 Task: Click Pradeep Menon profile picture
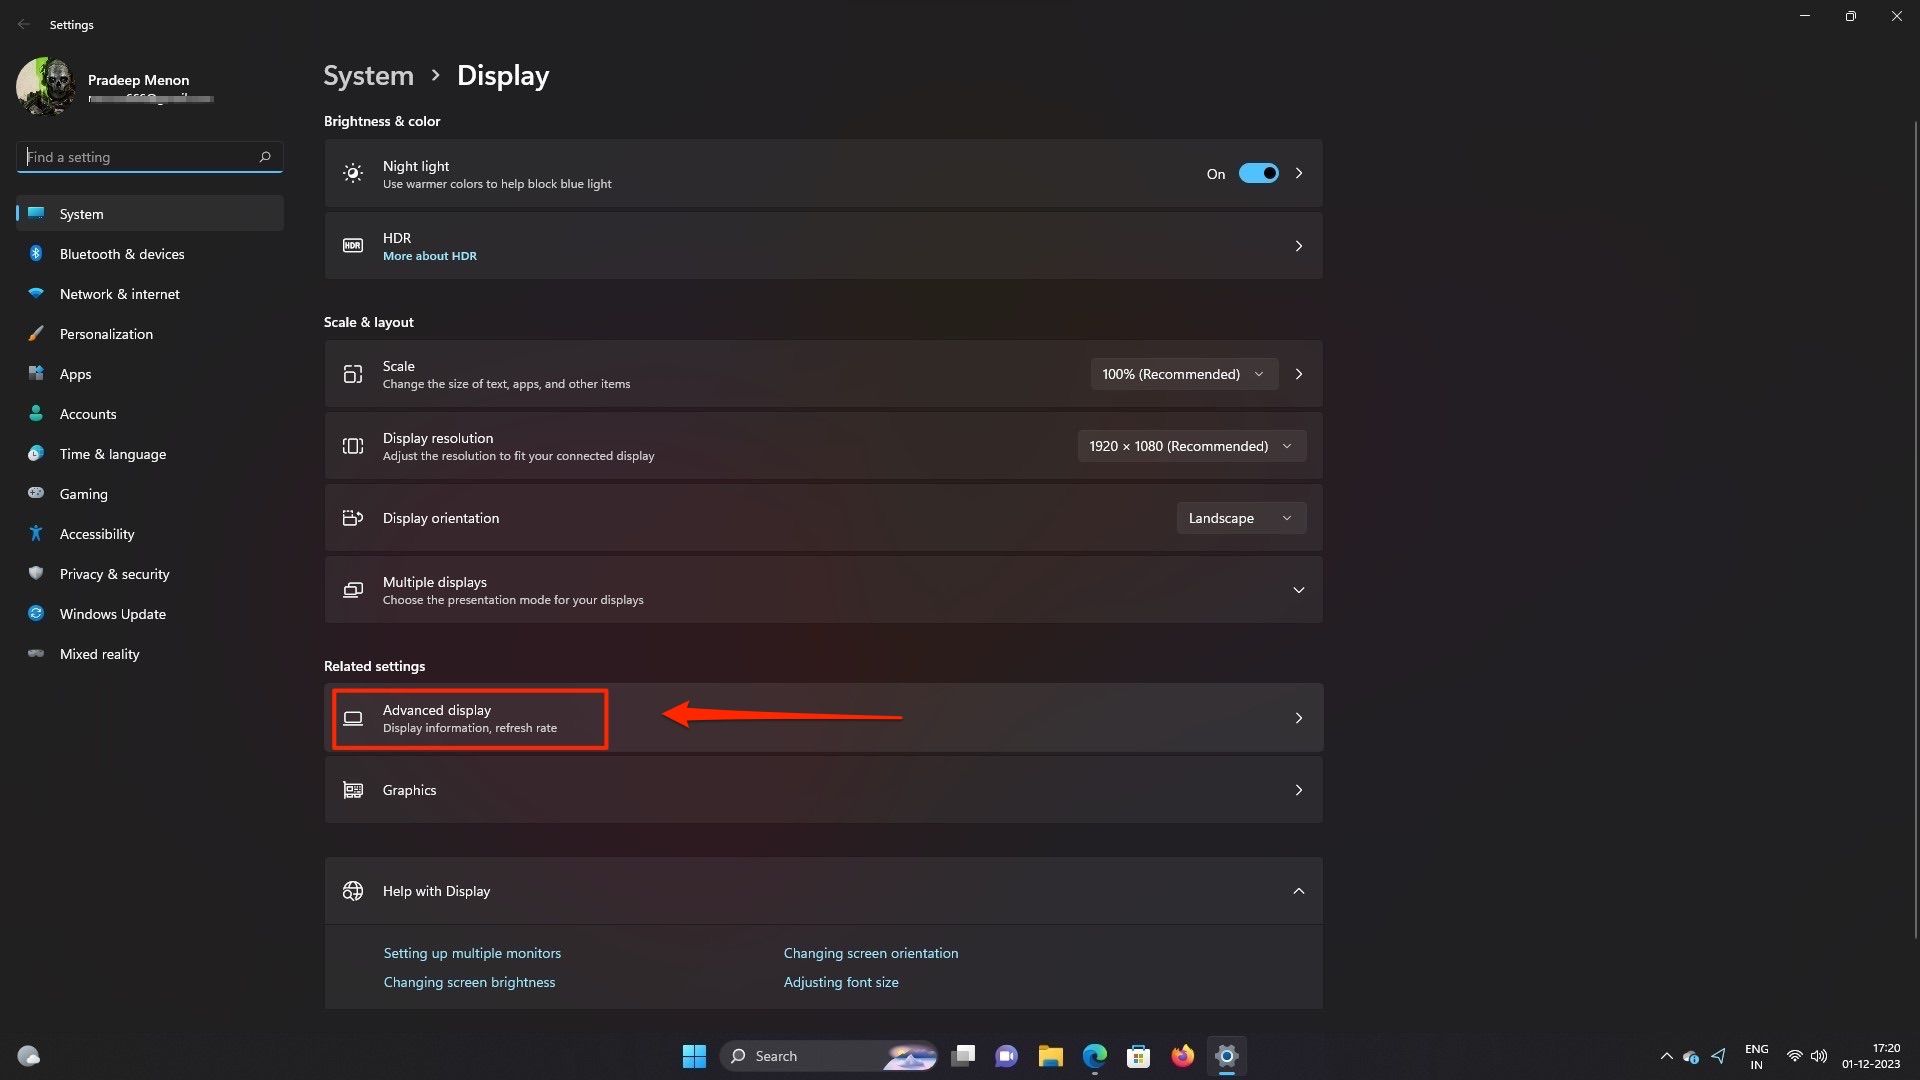click(46, 85)
